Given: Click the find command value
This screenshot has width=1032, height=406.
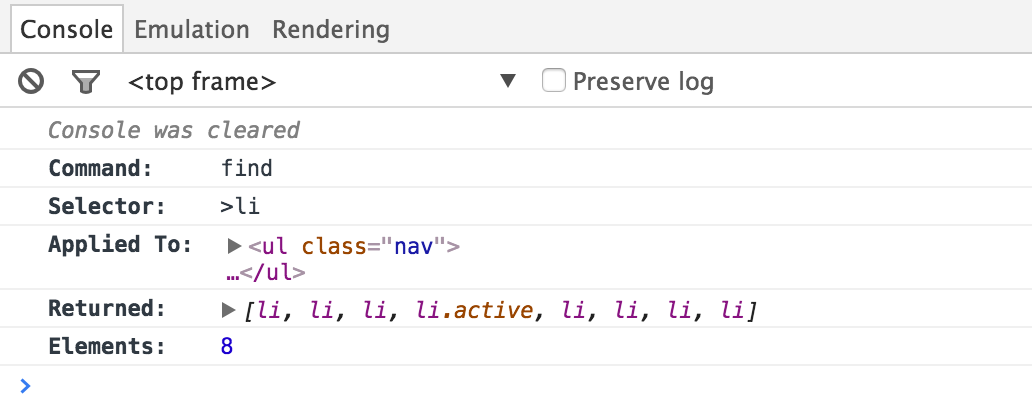Looking at the screenshot, I should click(x=246, y=168).
